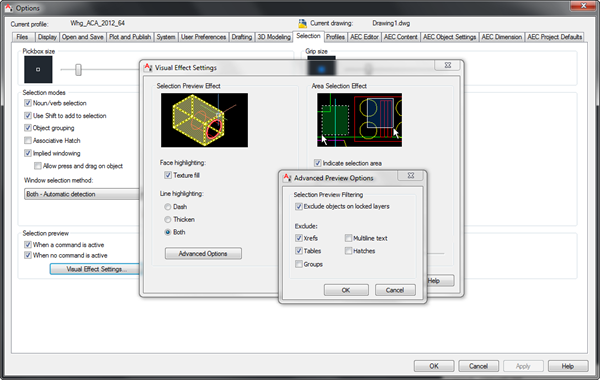Open the Files tab
The image size is (600, 380).
coord(23,37)
